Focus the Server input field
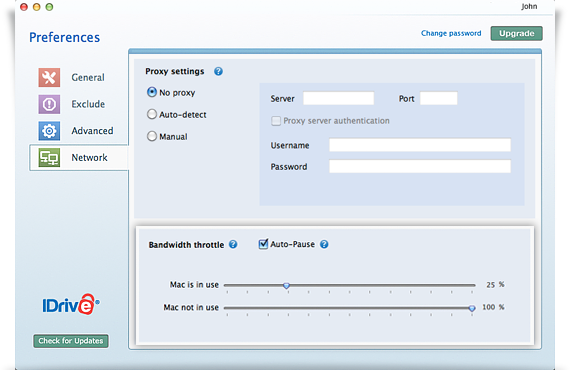 (338, 98)
